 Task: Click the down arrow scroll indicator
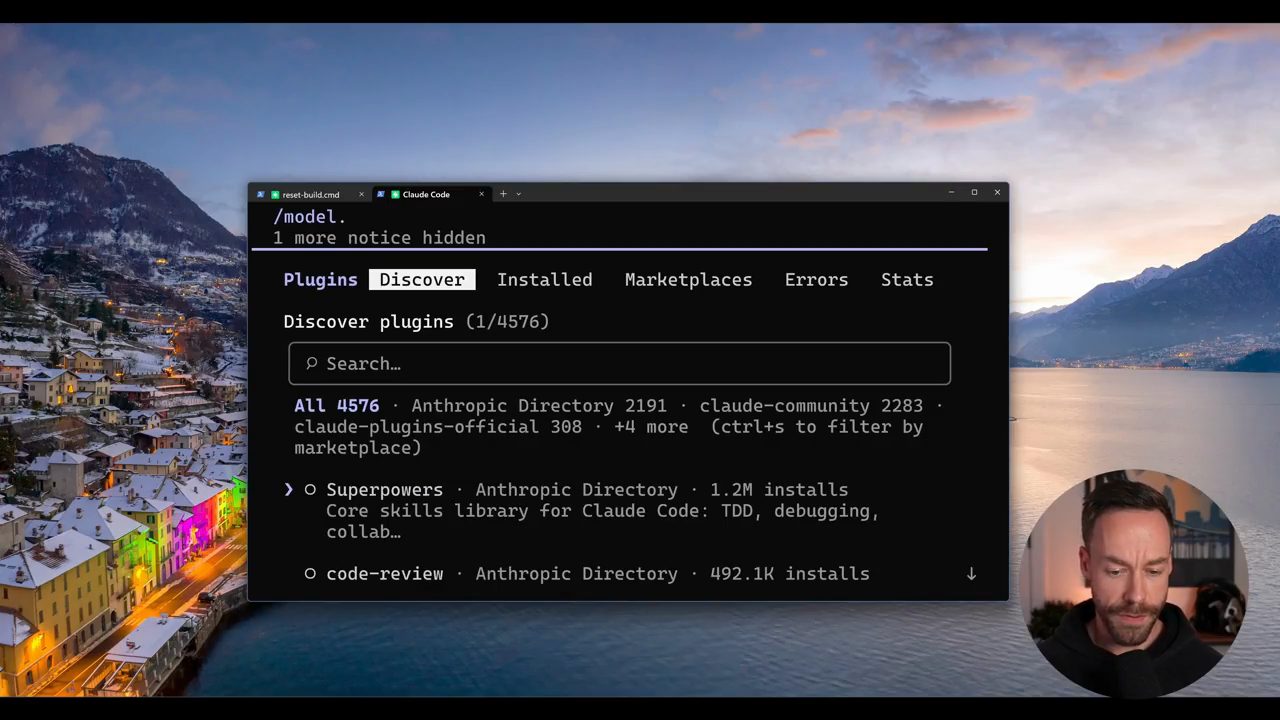click(x=971, y=574)
